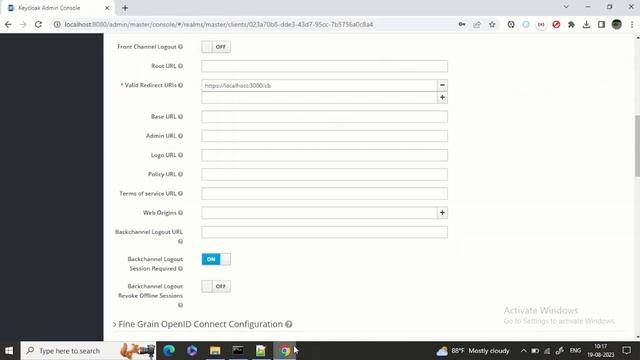
Task: Click the Policy URL help icon
Action: click(x=180, y=174)
